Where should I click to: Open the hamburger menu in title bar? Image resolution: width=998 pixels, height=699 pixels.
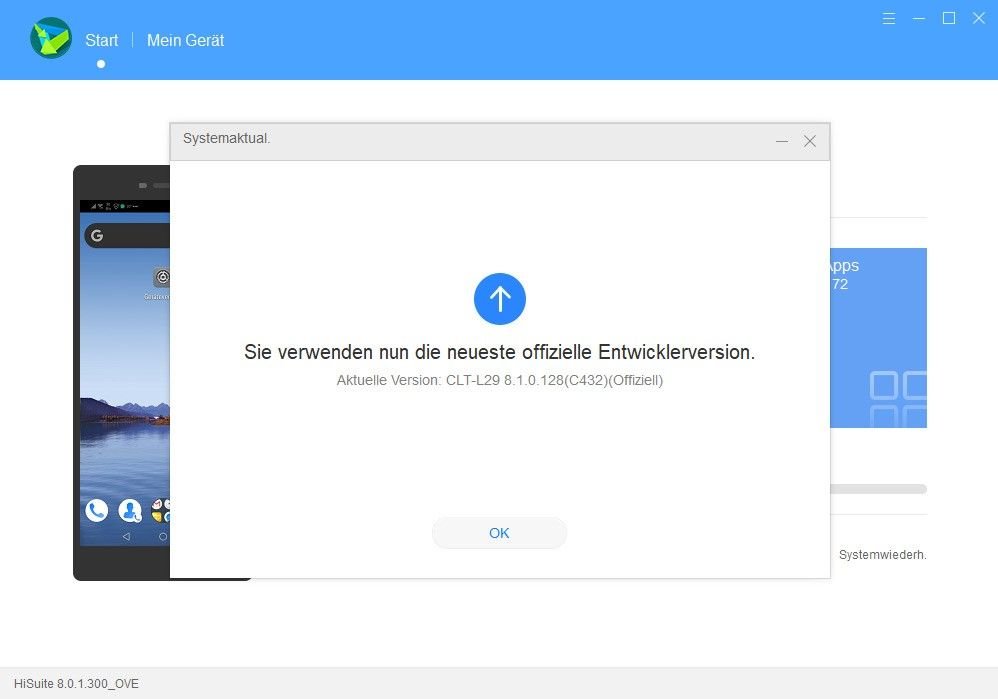coord(889,18)
